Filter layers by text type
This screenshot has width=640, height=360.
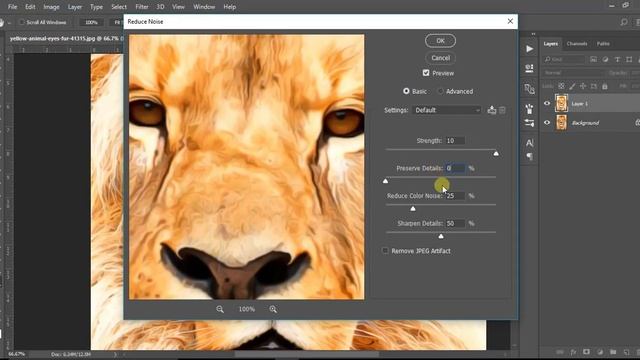coord(617,60)
